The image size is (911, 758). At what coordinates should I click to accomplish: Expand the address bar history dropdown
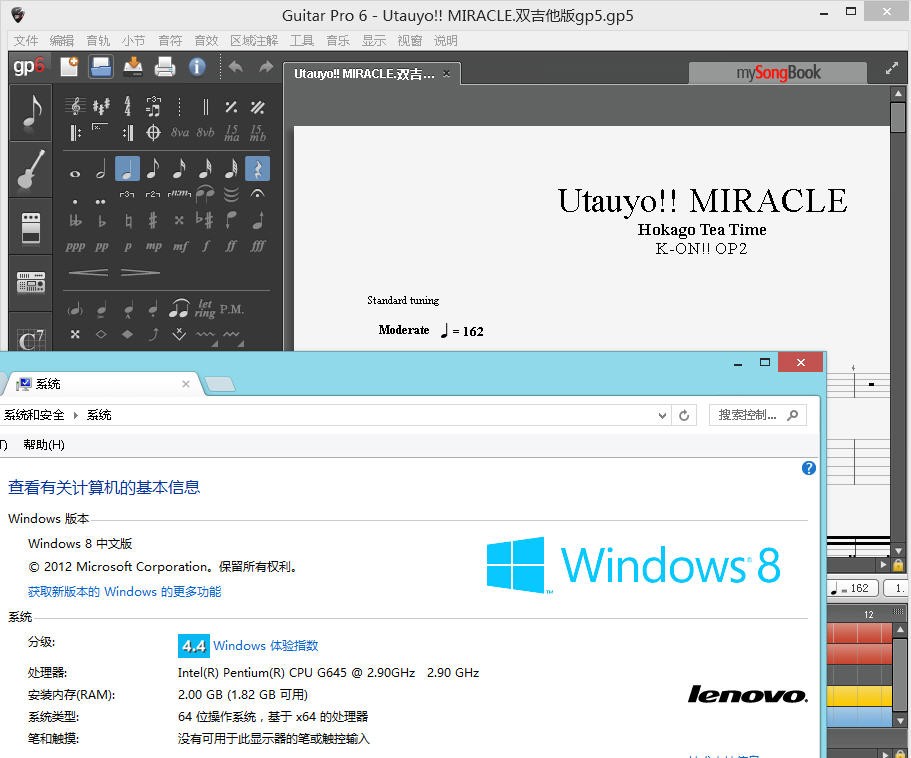coord(662,415)
